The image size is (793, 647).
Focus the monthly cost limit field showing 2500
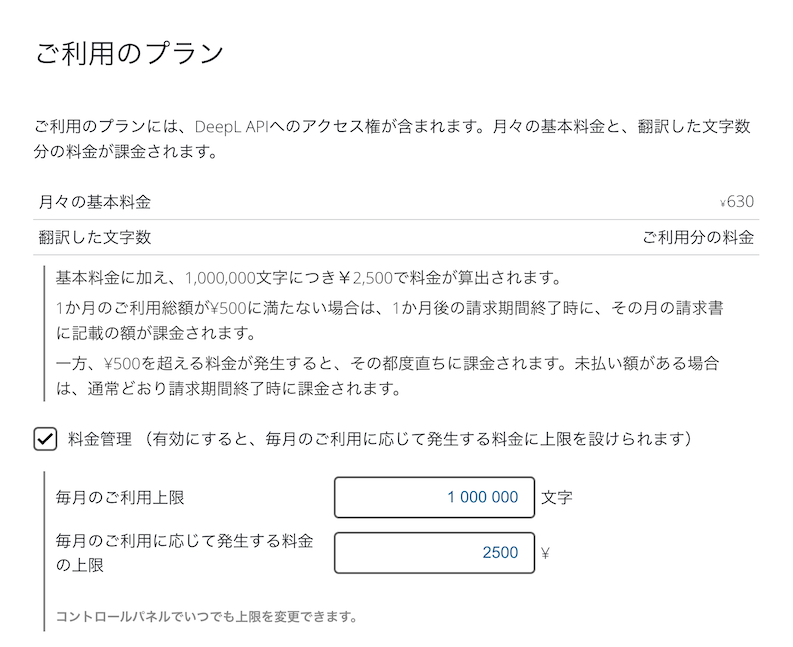434,553
